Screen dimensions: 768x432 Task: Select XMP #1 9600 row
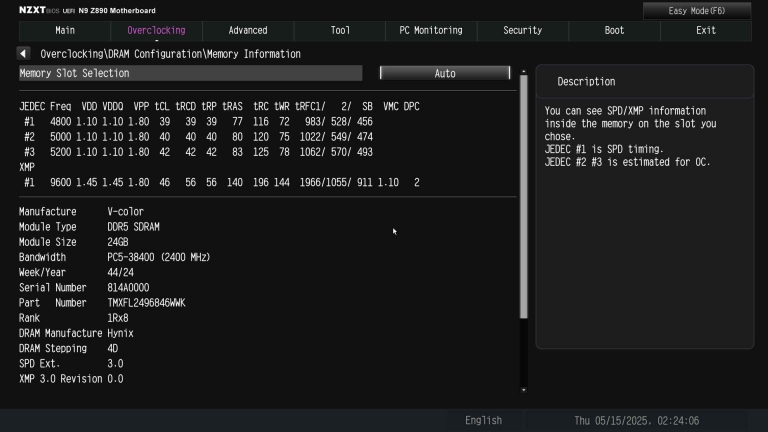coord(221,182)
